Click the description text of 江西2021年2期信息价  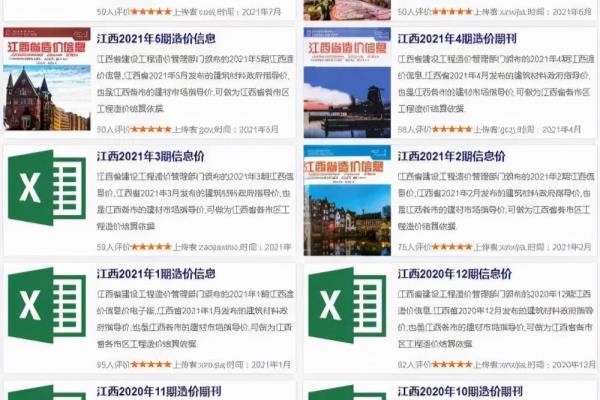tap(496, 201)
